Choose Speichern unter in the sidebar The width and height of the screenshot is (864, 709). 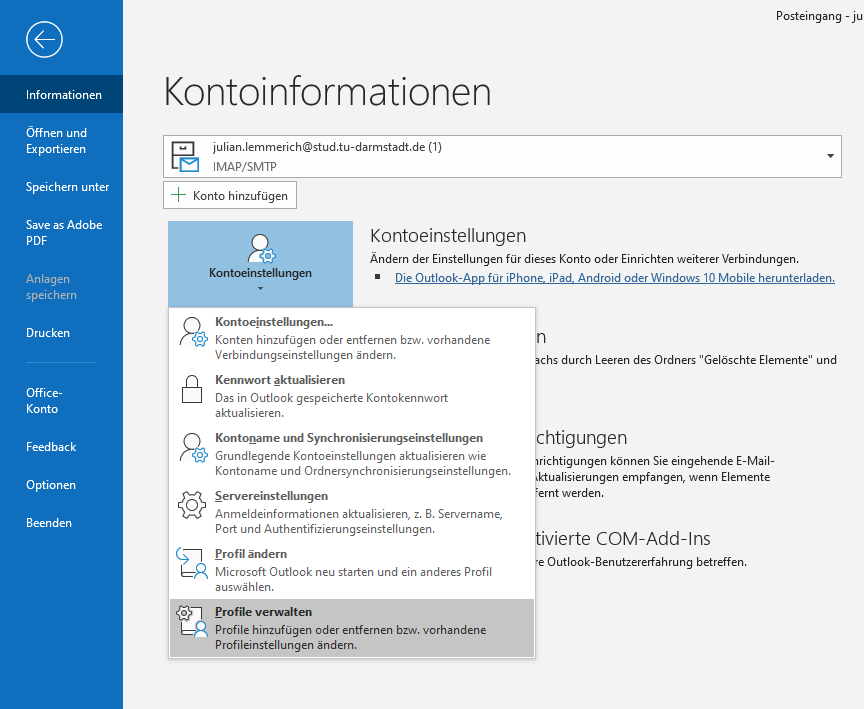click(x=67, y=187)
